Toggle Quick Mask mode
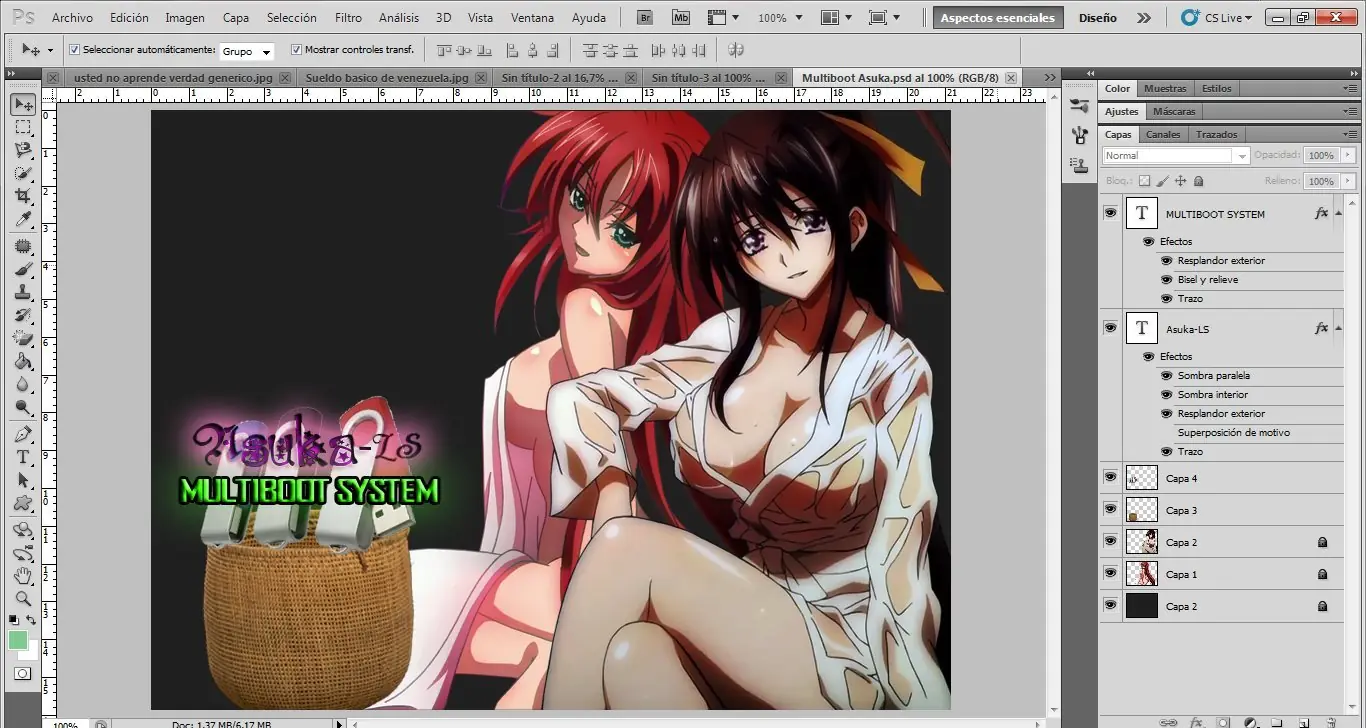This screenshot has height=728, width=1366. (x=22, y=674)
